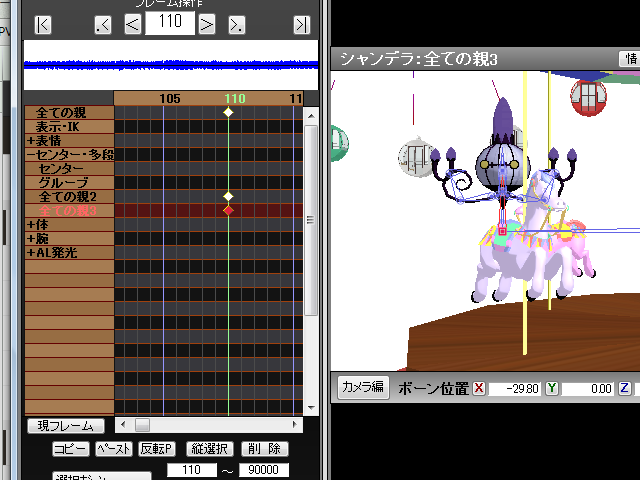Jump to the first frame
640x480 pixels.
[x=43, y=24]
